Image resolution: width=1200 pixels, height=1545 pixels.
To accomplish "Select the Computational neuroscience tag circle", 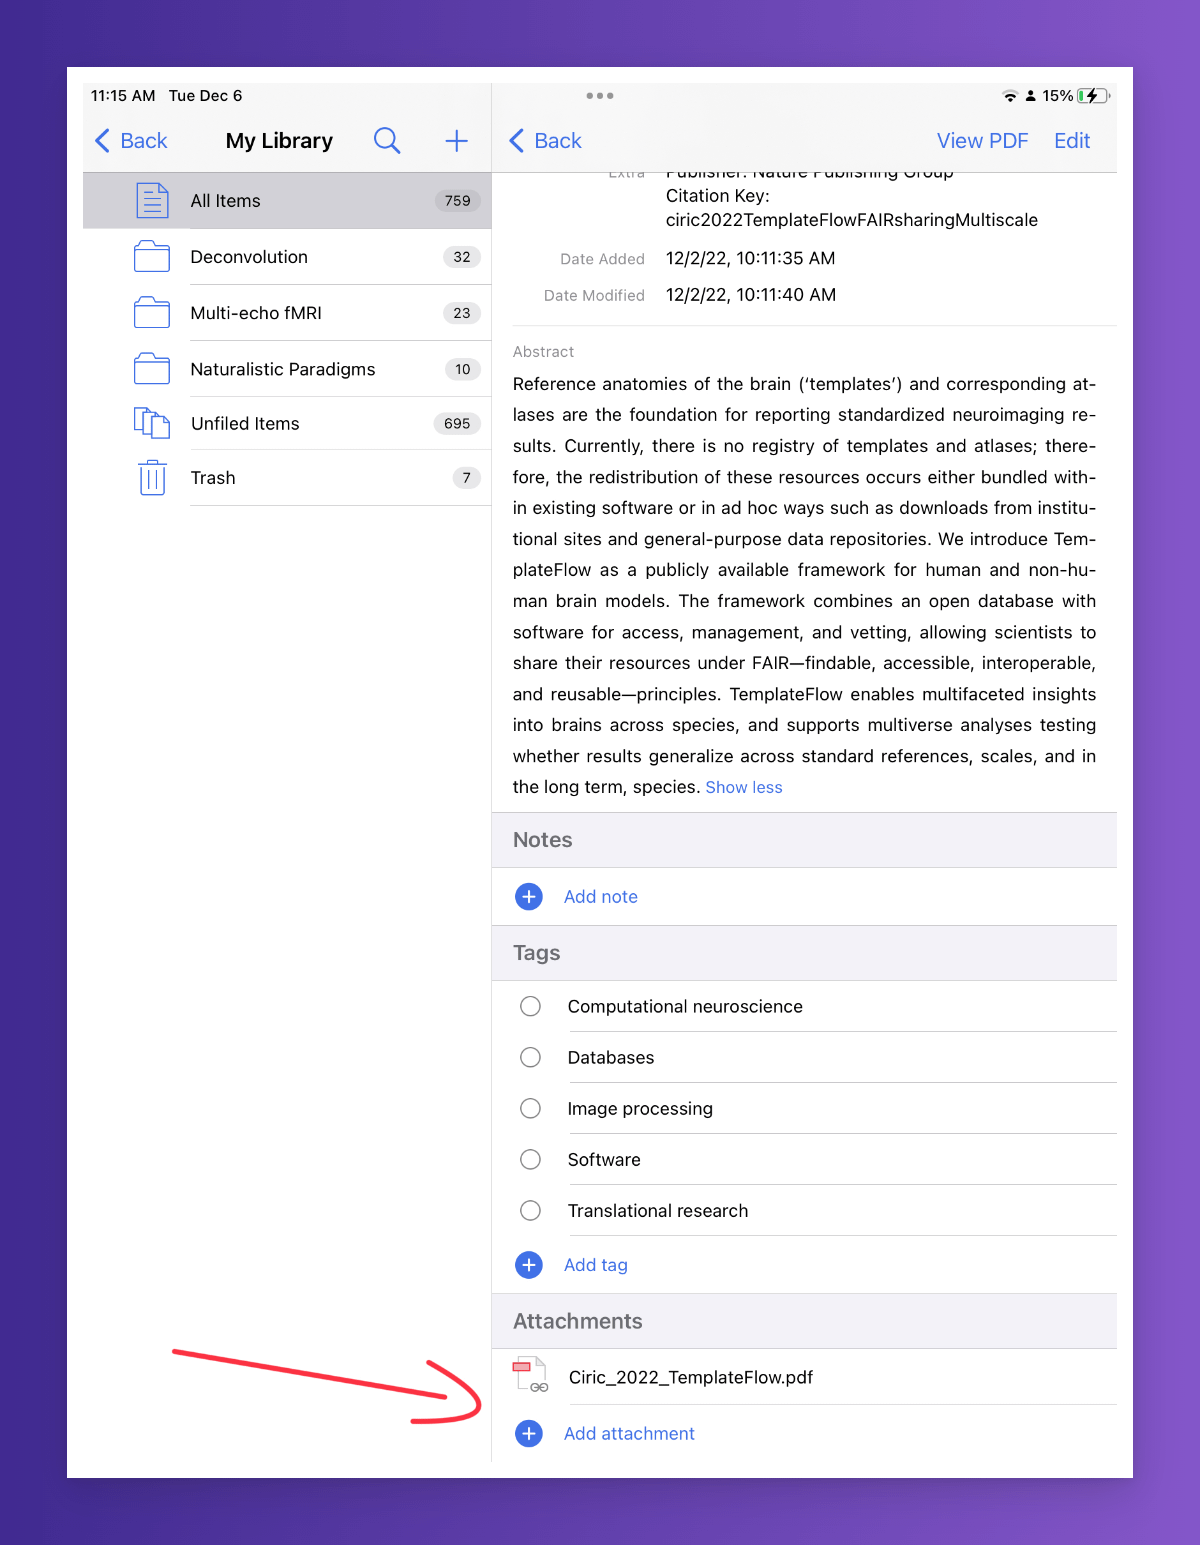I will pyautogui.click(x=531, y=1006).
